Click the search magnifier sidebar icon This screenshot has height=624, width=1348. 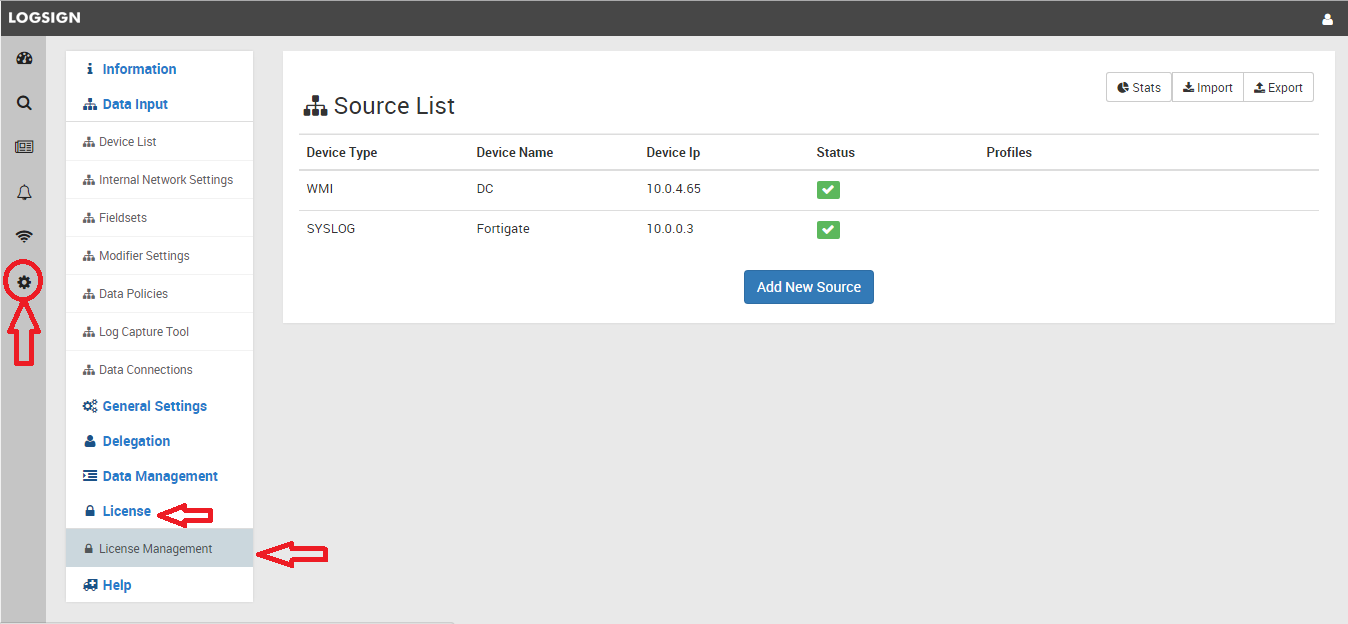coord(24,102)
